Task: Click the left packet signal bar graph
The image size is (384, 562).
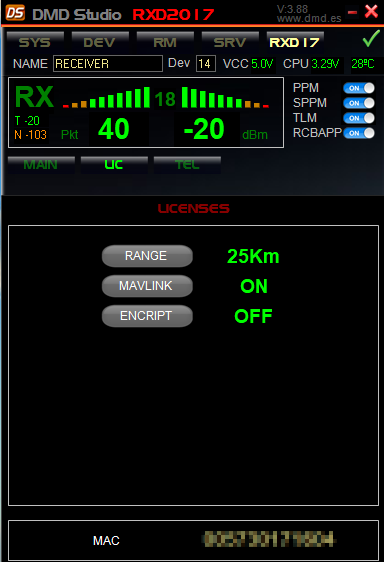Action: click(106, 97)
